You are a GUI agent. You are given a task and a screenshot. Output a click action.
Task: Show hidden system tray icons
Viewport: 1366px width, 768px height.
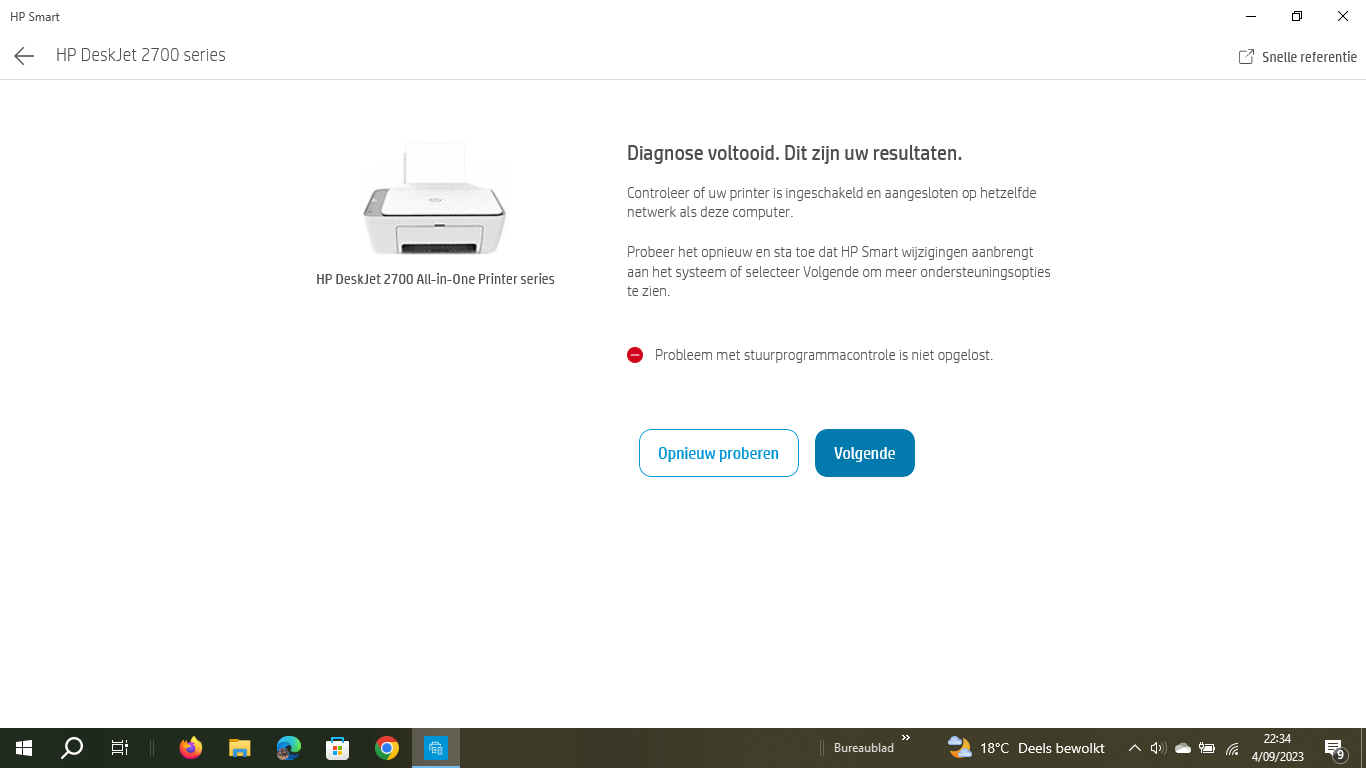[x=1134, y=748]
